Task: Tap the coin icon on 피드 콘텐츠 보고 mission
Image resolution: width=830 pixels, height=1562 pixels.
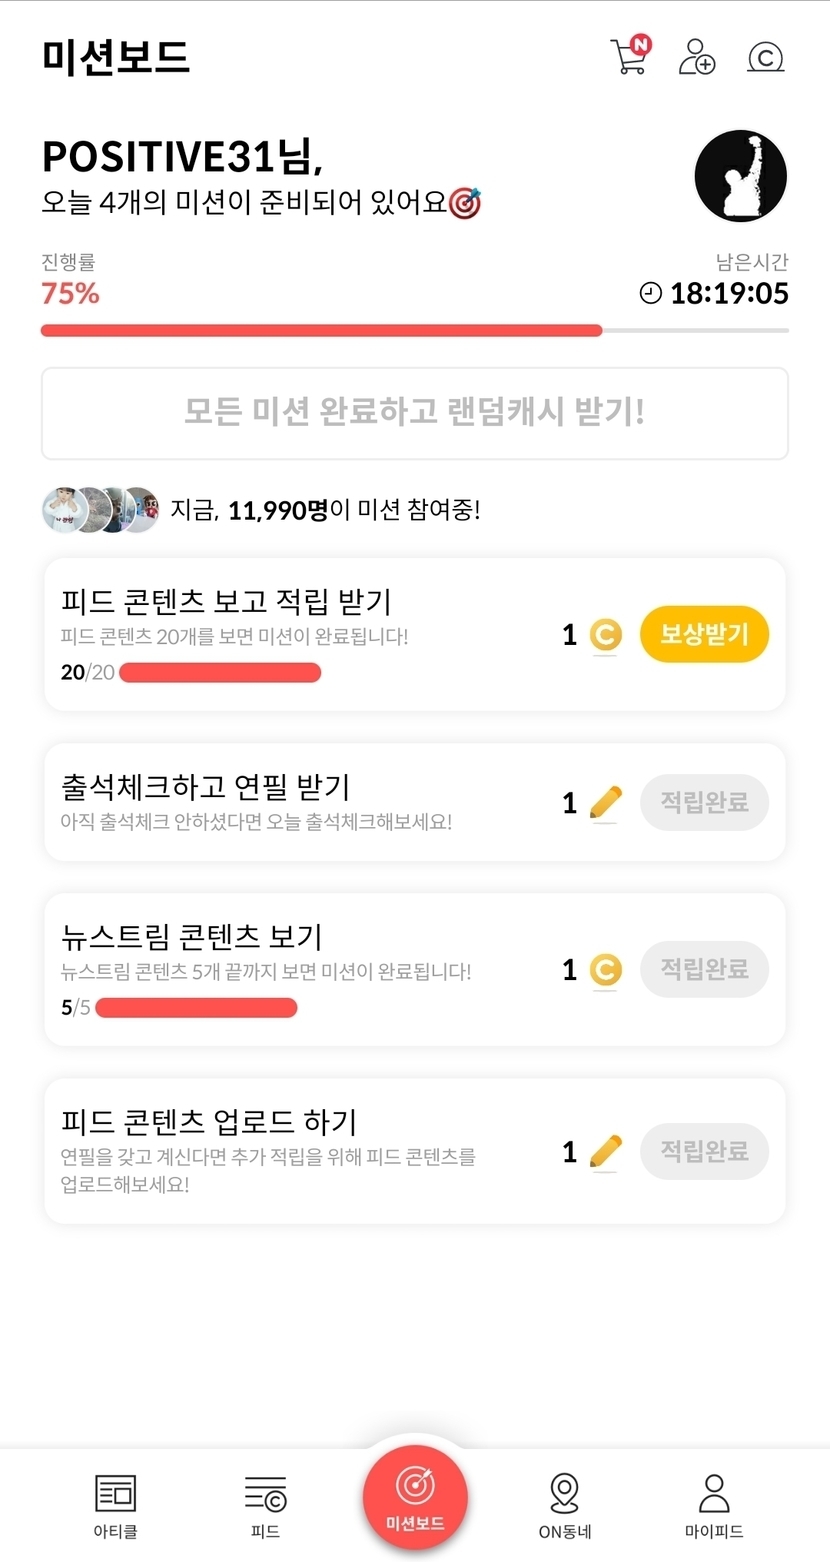Action: [x=605, y=635]
